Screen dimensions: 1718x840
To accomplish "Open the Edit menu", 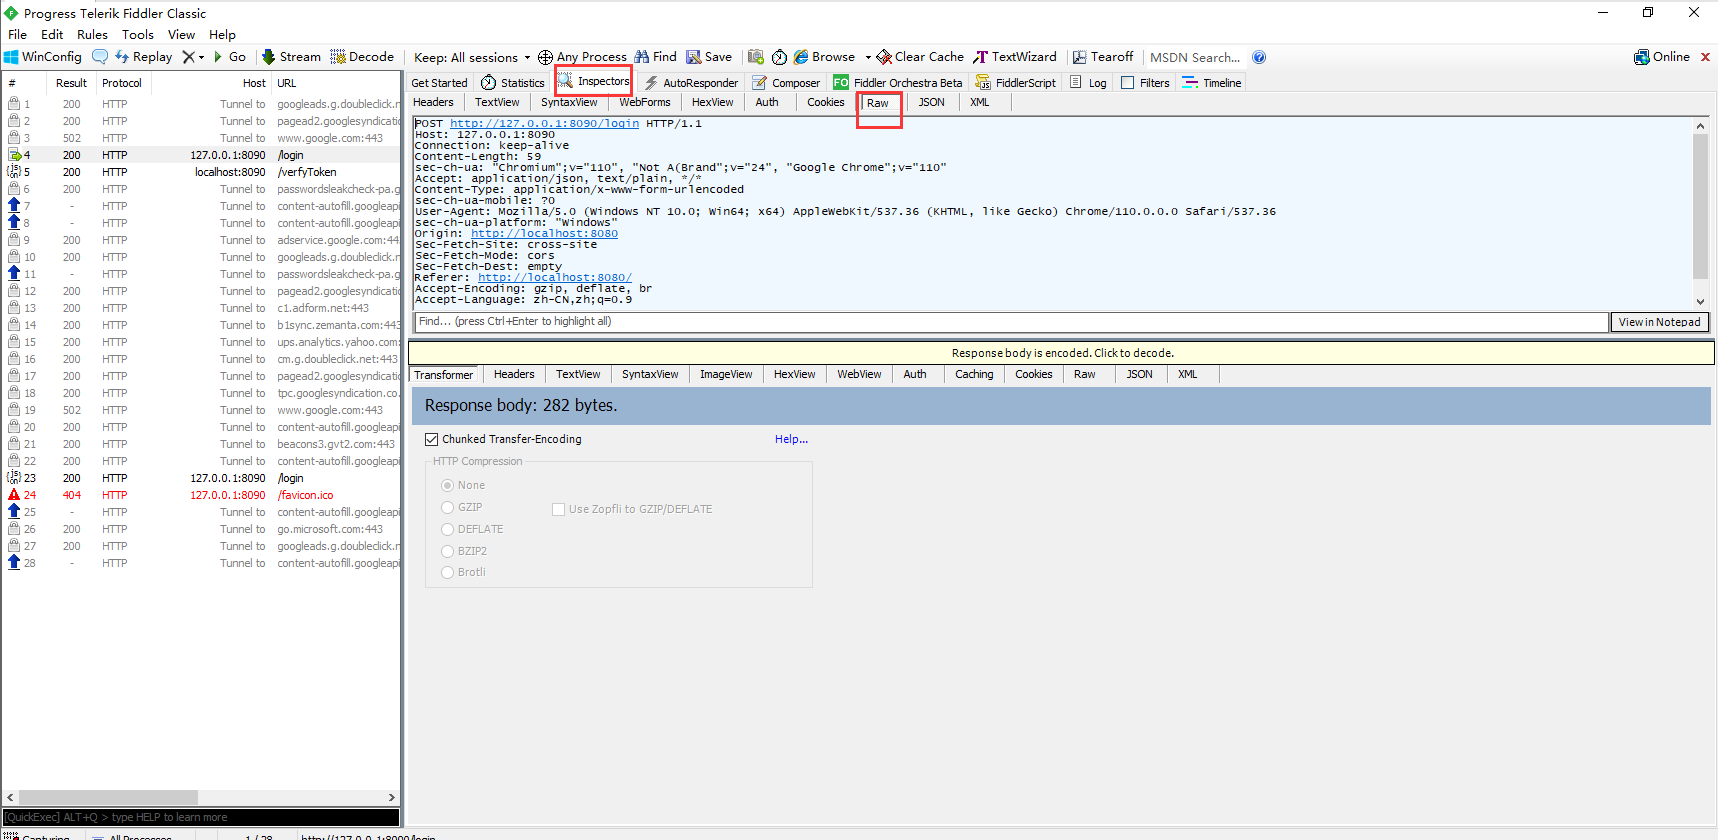I will [x=52, y=34].
